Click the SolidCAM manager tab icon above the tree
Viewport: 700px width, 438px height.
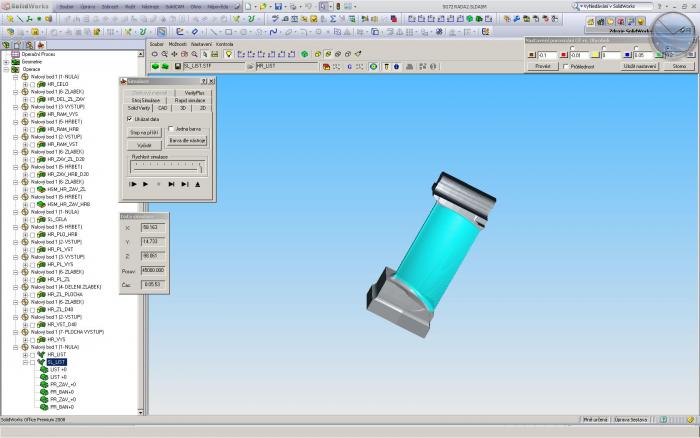click(x=41, y=46)
